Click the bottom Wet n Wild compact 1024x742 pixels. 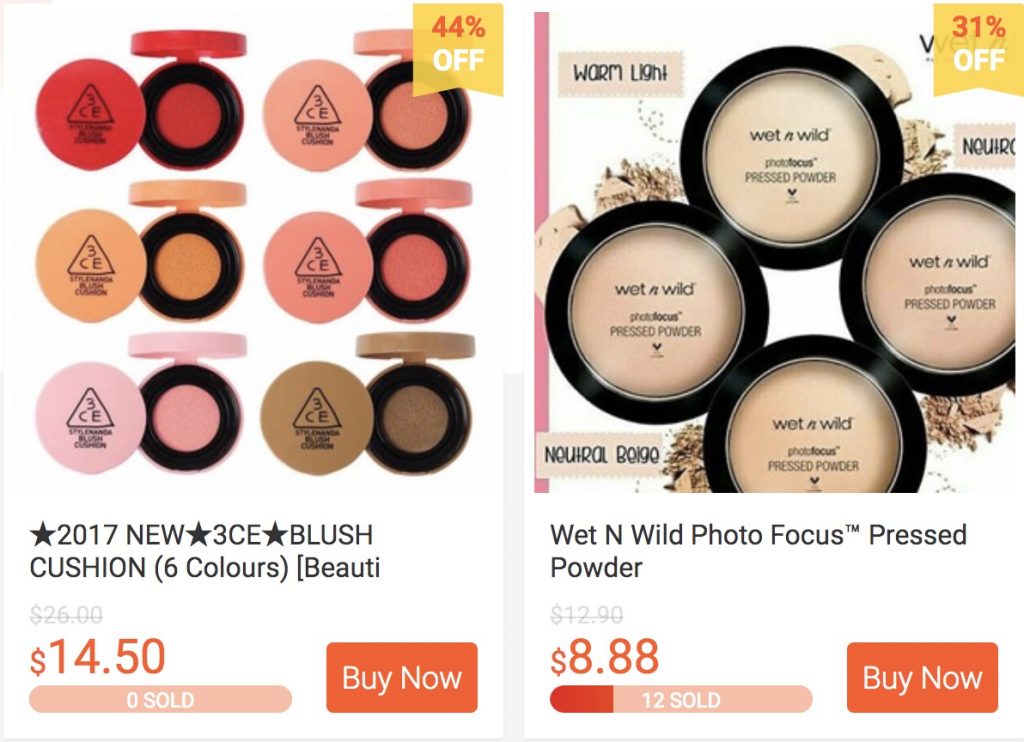pyautogui.click(x=814, y=431)
